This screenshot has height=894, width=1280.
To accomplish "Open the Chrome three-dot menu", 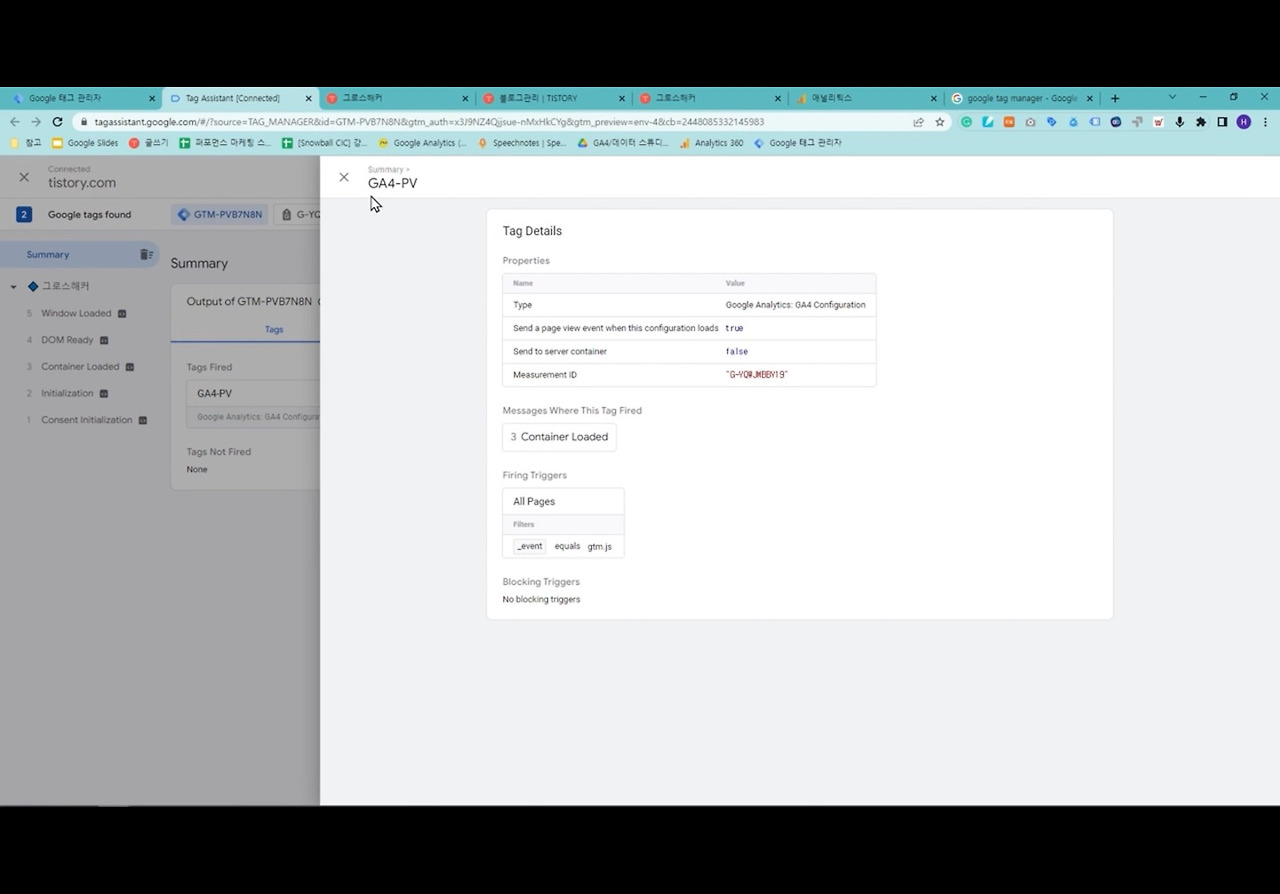I will pos(1265,122).
